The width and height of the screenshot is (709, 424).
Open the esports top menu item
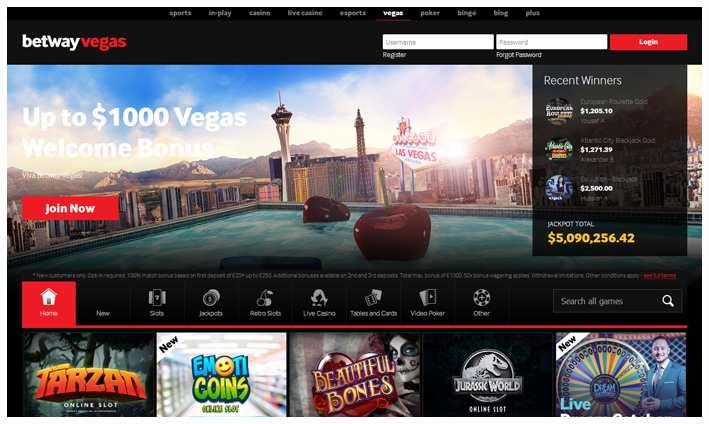(352, 13)
